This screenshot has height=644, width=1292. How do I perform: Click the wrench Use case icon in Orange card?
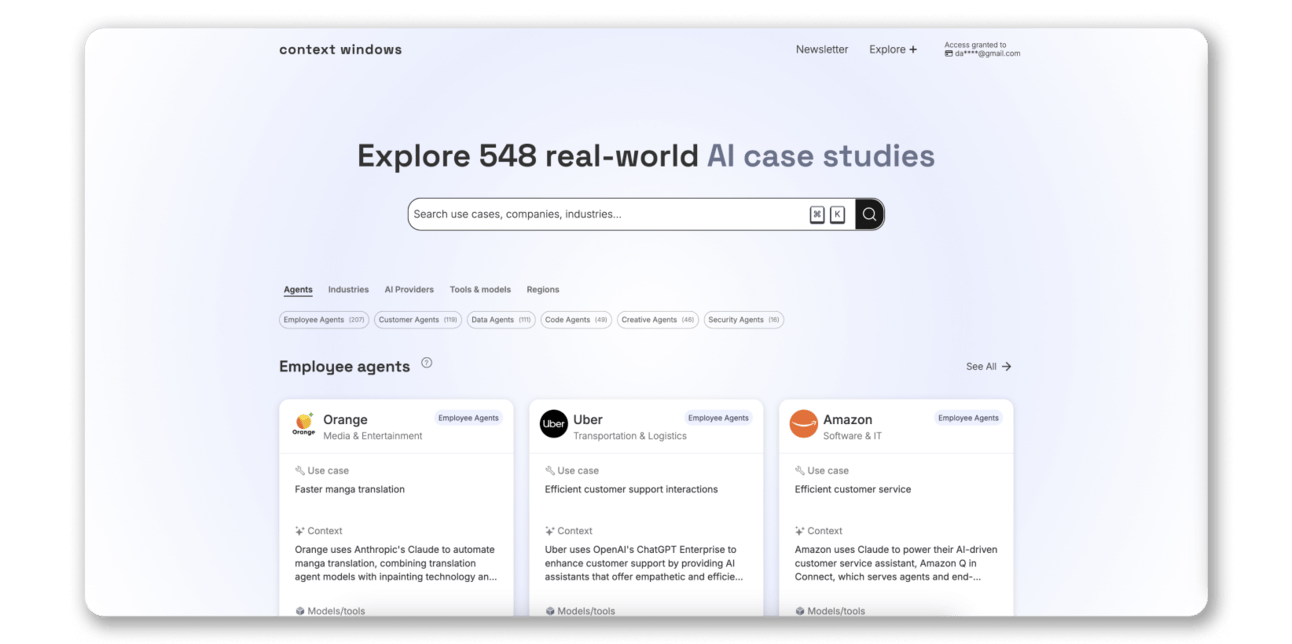click(x=300, y=470)
